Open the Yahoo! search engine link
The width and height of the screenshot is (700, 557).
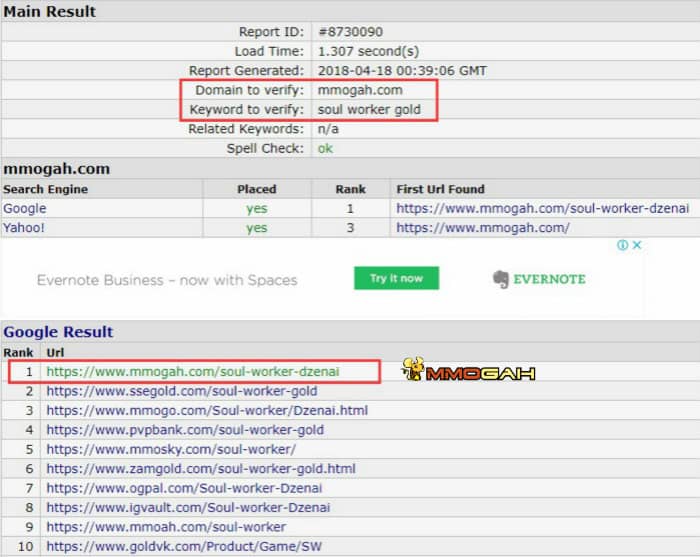24,228
